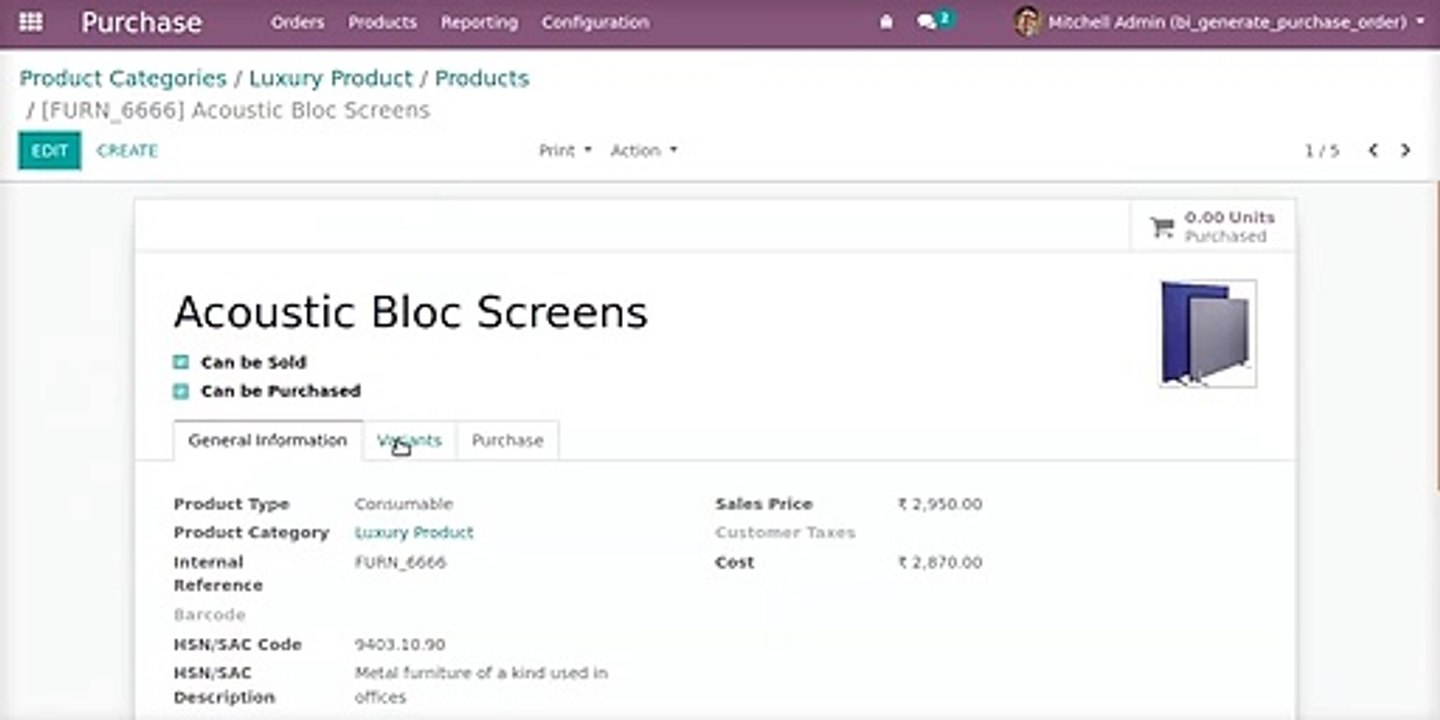
Task: Toggle the Can be Purchased checkbox
Action: coord(181,391)
